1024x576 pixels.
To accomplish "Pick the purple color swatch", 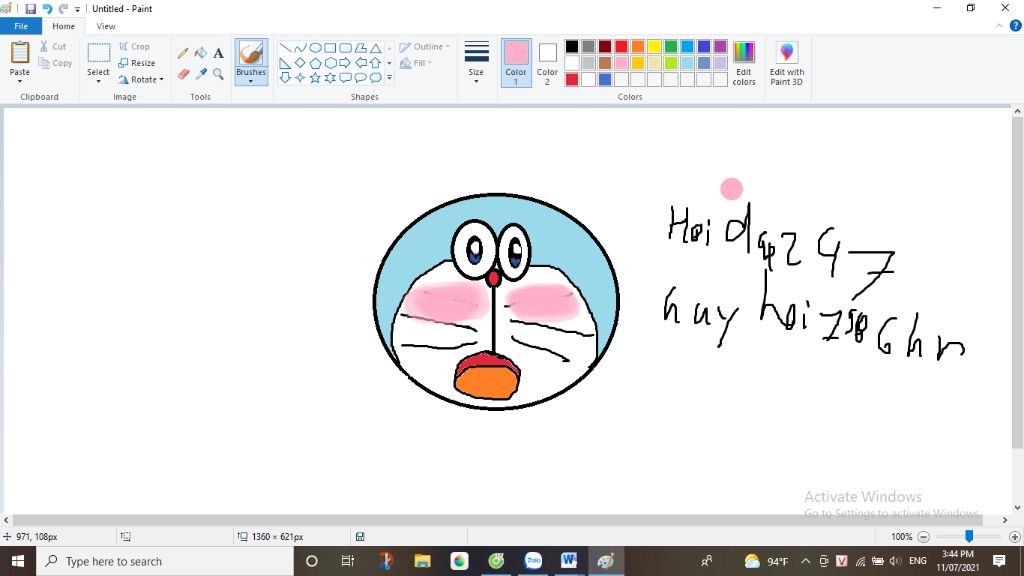I will [x=720, y=46].
